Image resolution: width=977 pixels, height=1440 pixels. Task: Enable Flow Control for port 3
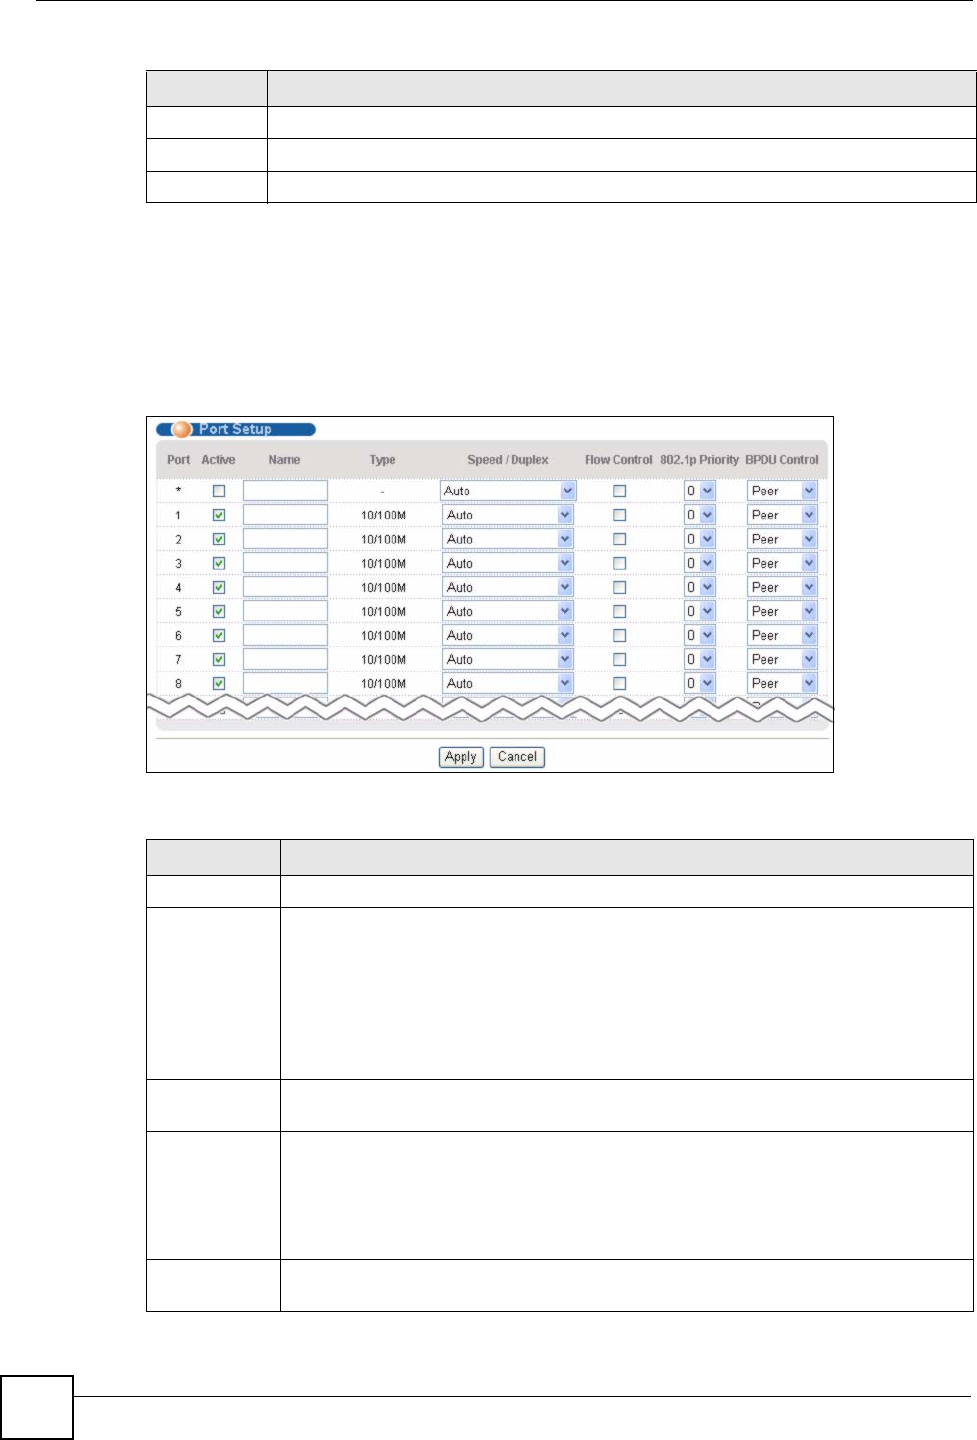point(619,563)
